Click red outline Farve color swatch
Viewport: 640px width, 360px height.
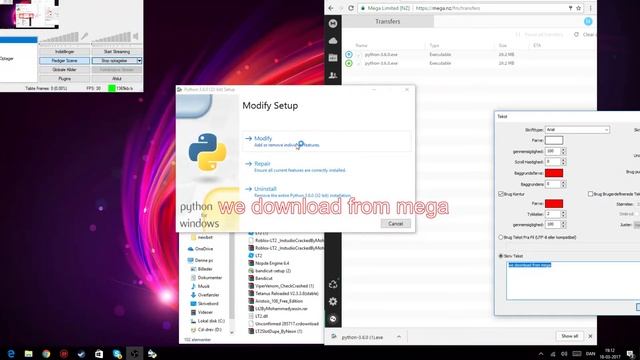tap(554, 203)
